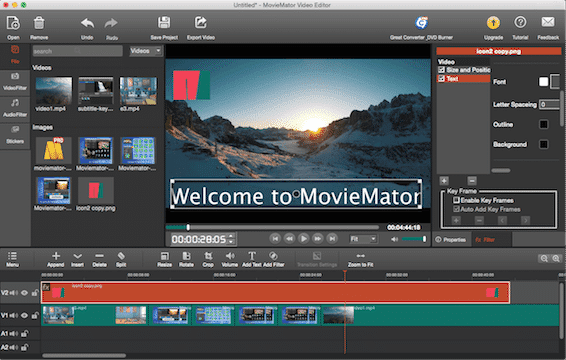Remove filter with minus button
This screenshot has height=360, width=566.
471,180
